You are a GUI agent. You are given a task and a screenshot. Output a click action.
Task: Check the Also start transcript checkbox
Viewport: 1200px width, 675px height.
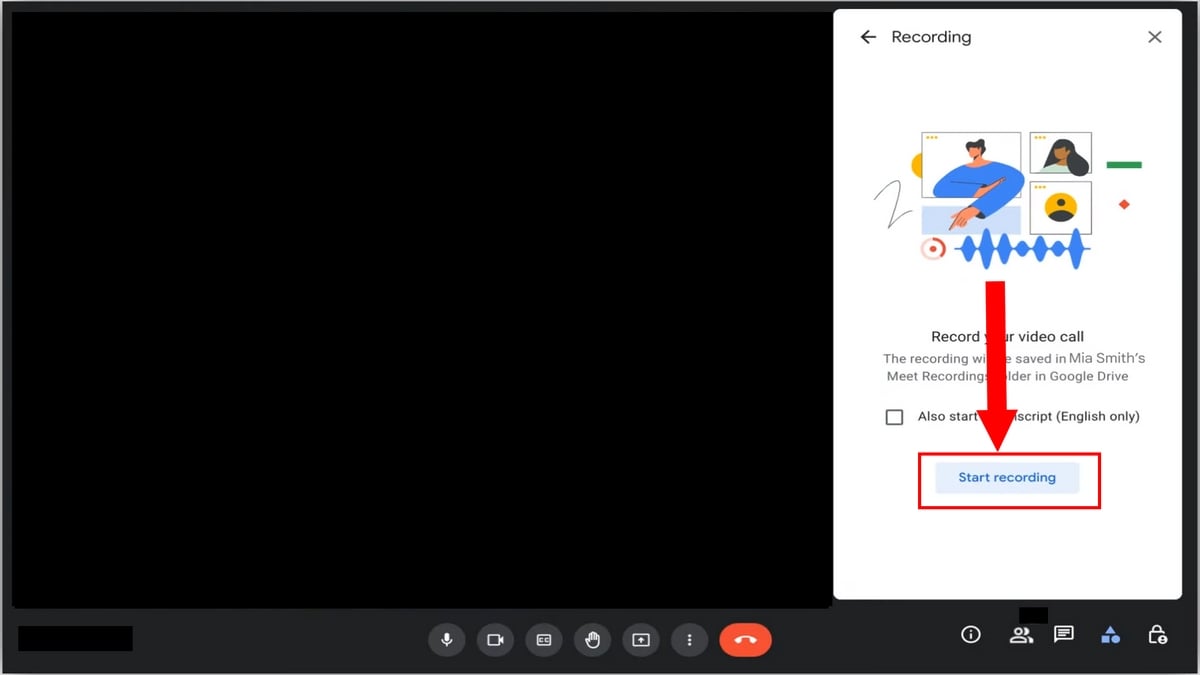895,417
